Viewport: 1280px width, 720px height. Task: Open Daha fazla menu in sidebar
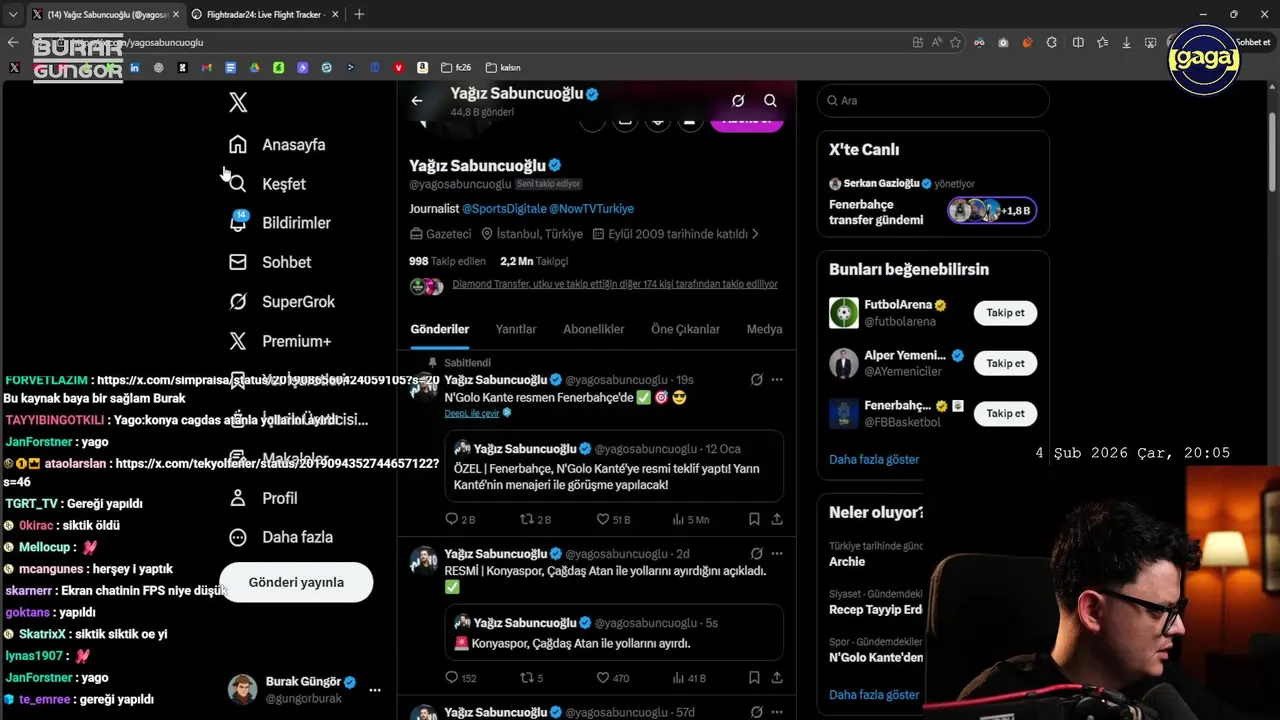(281, 537)
